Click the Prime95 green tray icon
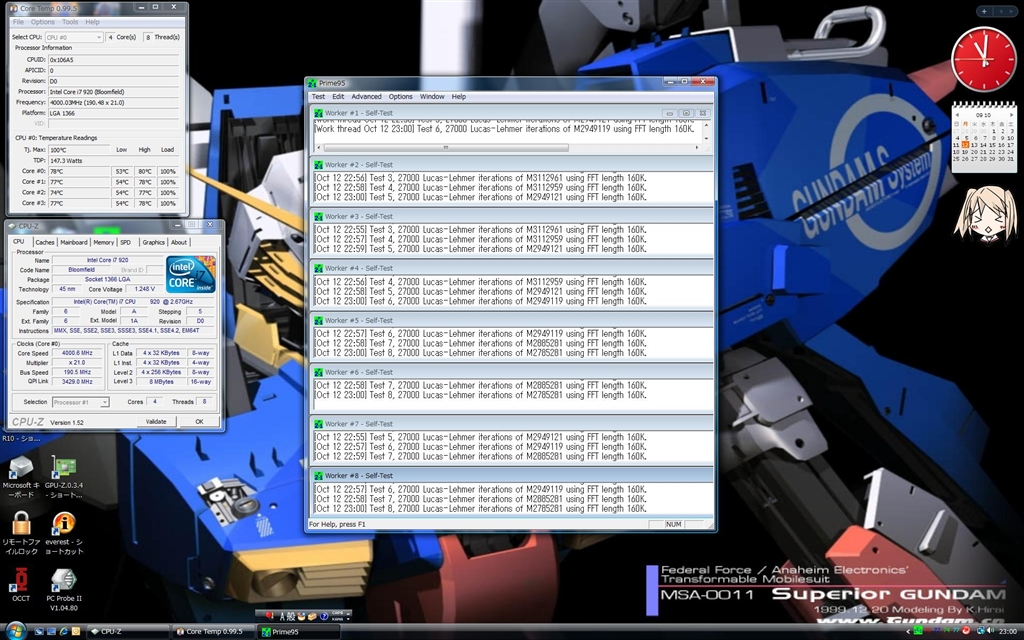Image resolution: width=1024 pixels, height=640 pixels. (x=918, y=631)
